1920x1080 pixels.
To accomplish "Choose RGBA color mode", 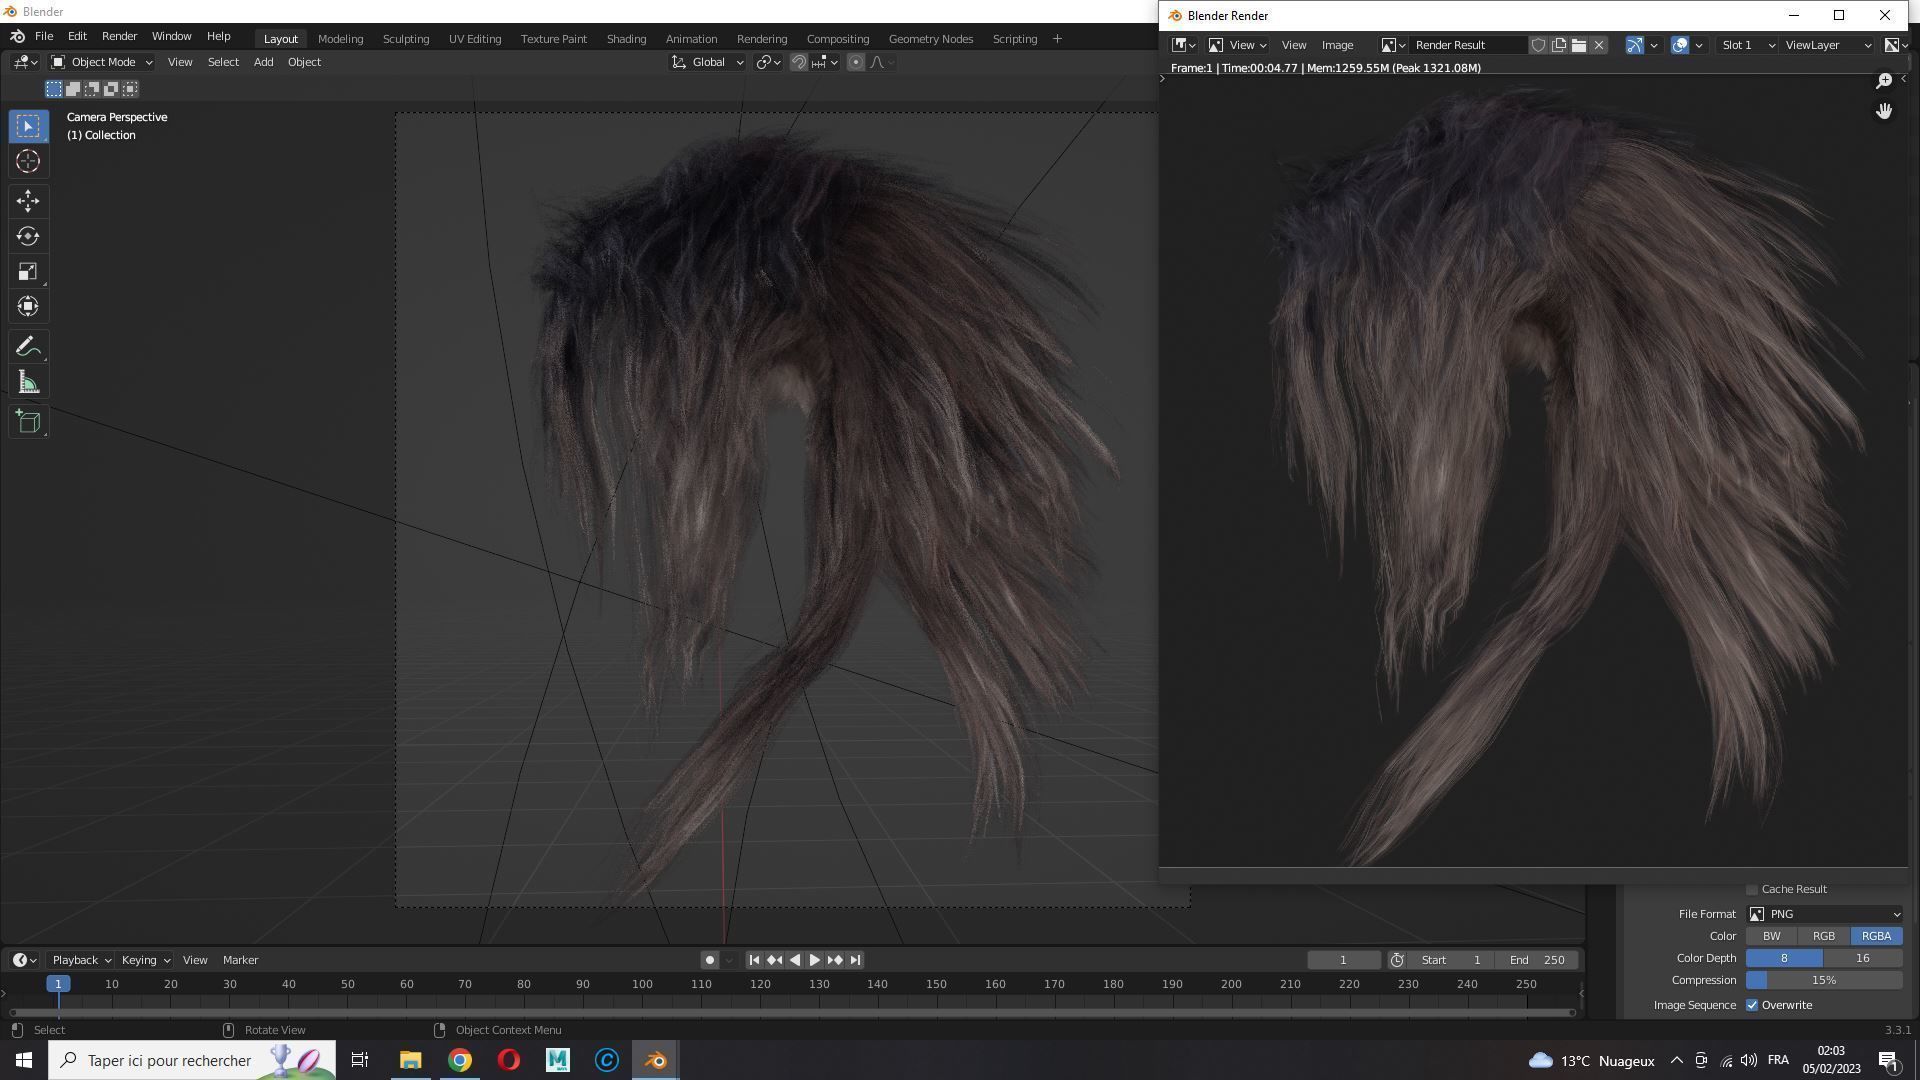I will tap(1876, 936).
